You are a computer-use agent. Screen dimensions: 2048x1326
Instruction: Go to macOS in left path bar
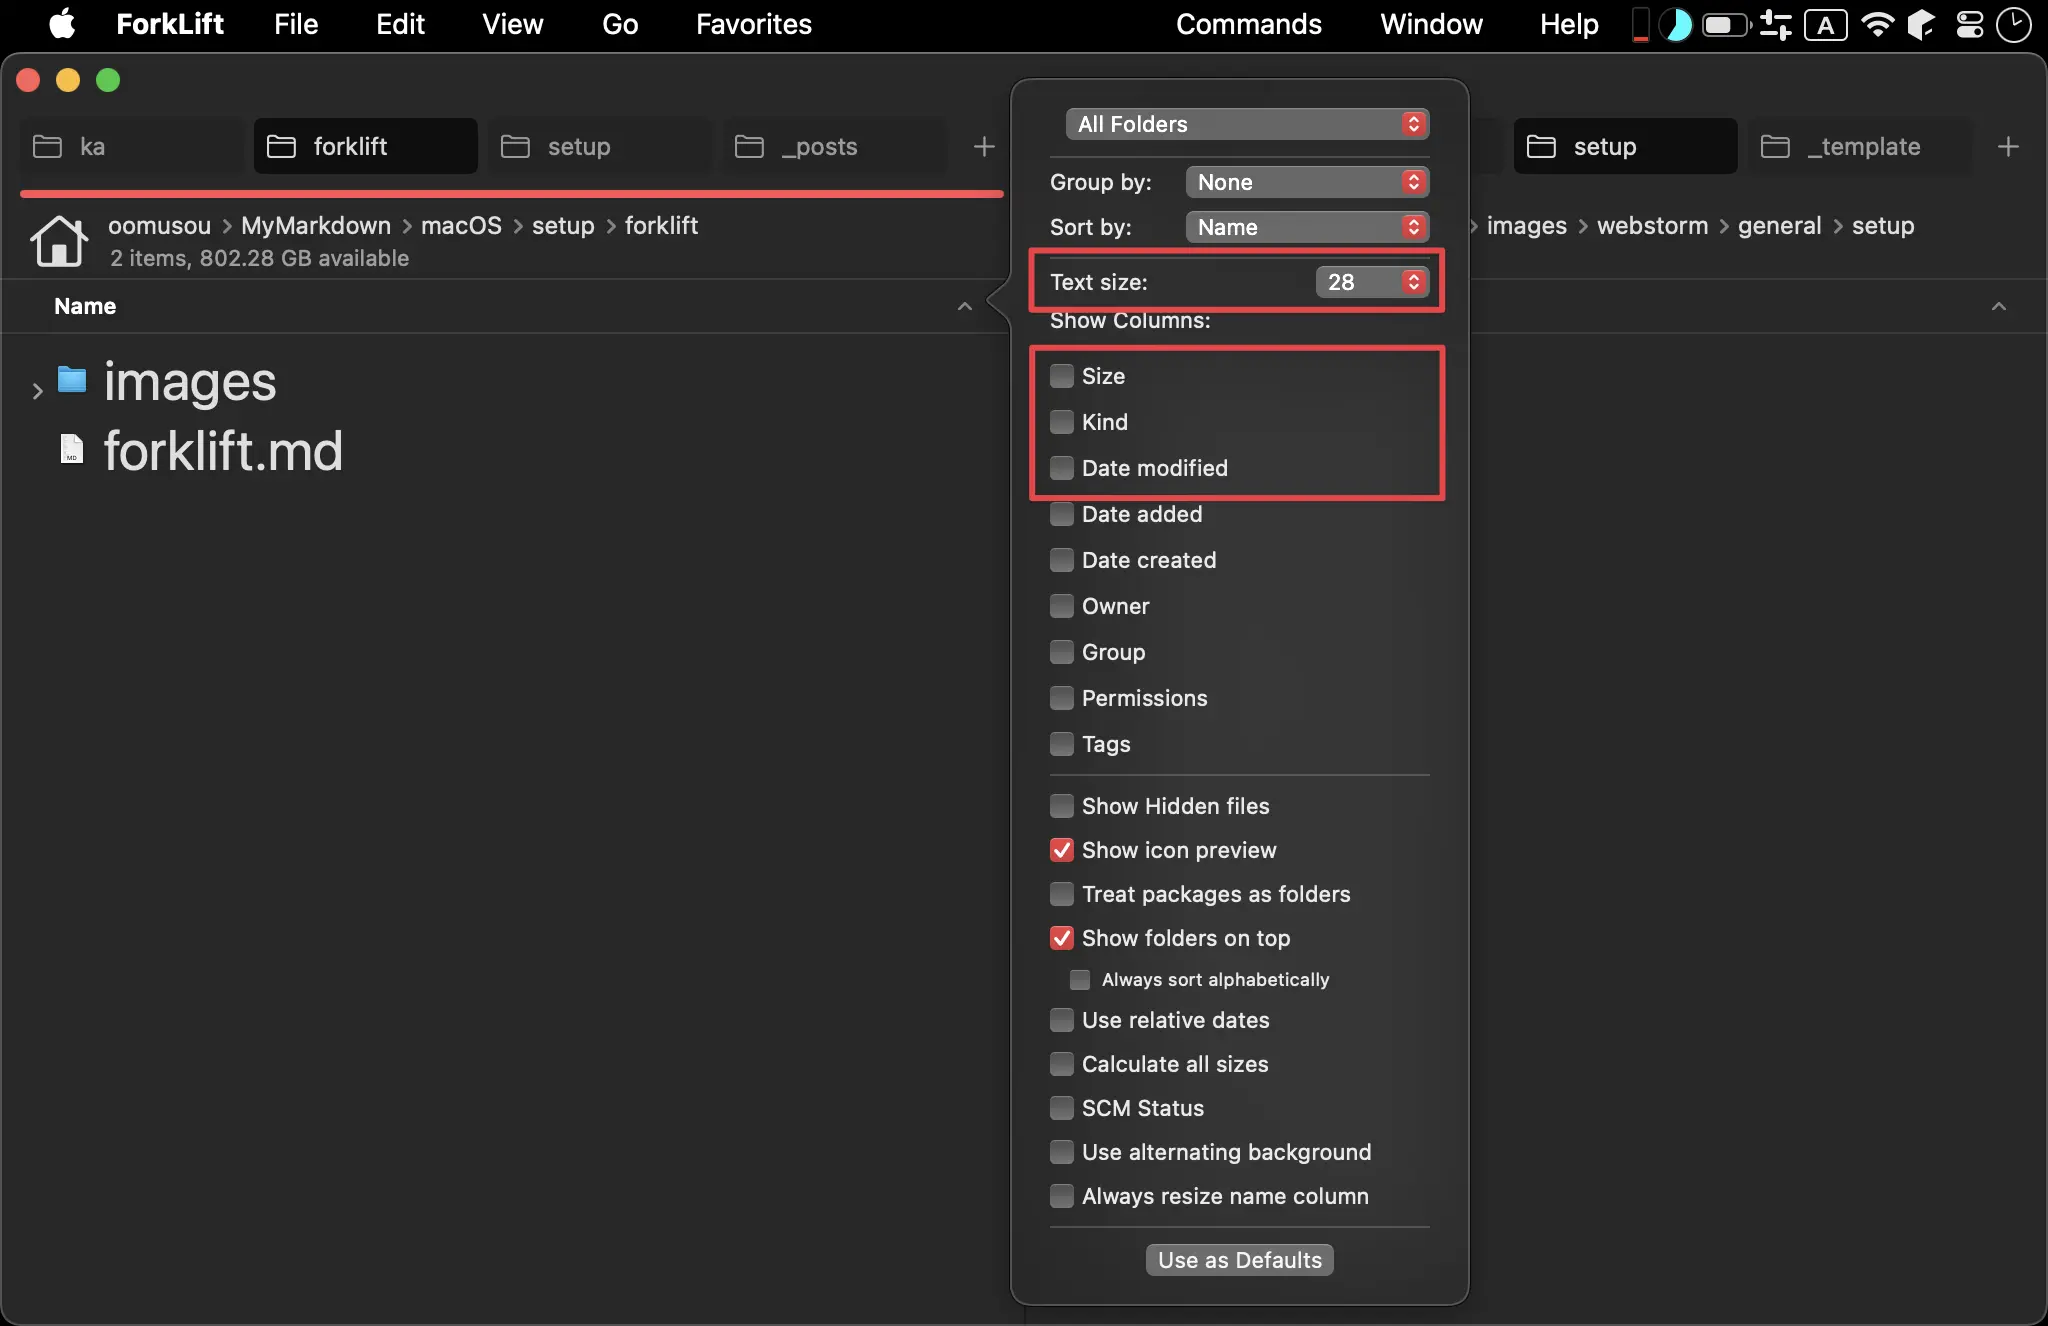point(461,226)
